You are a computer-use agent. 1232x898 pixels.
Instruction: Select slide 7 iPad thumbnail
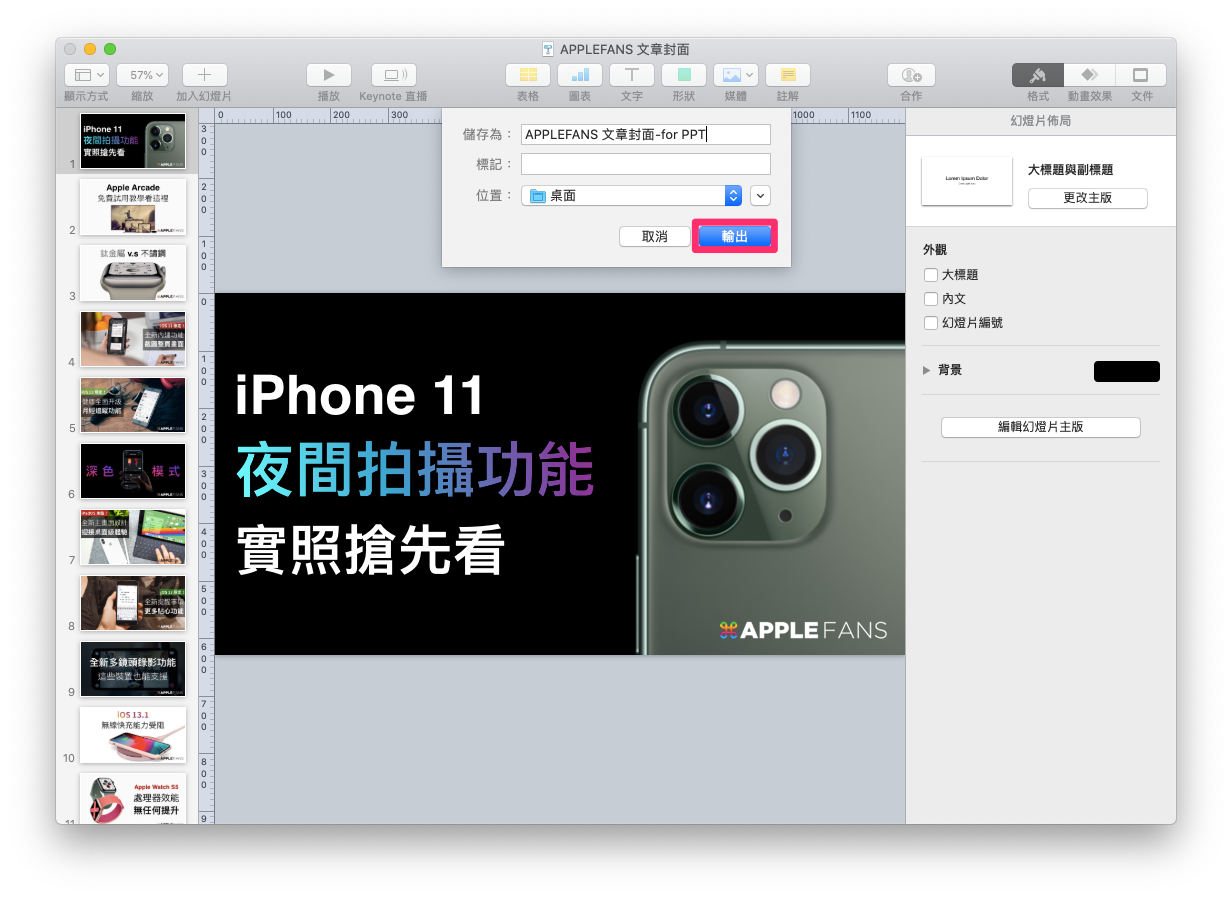[x=133, y=537]
